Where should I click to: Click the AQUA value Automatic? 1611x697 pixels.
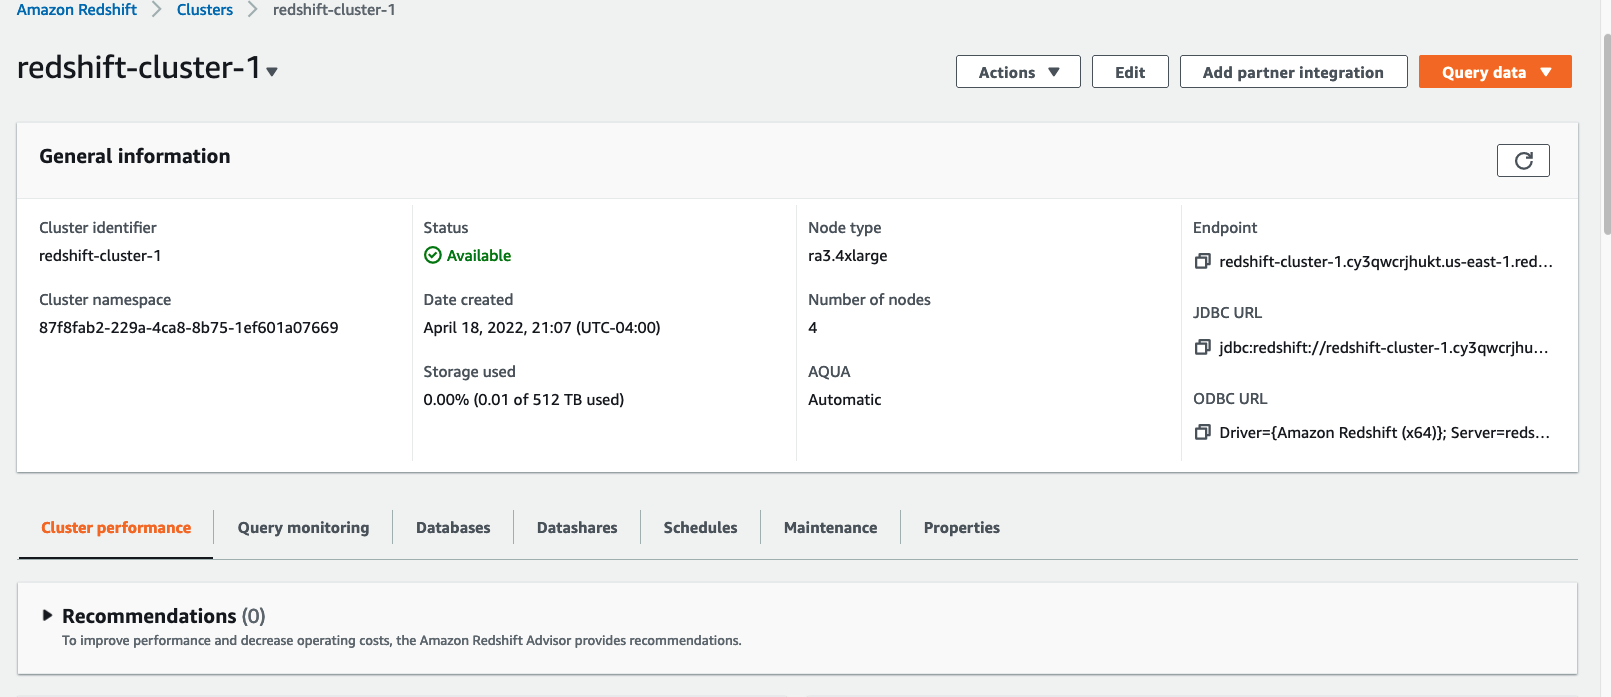[845, 399]
